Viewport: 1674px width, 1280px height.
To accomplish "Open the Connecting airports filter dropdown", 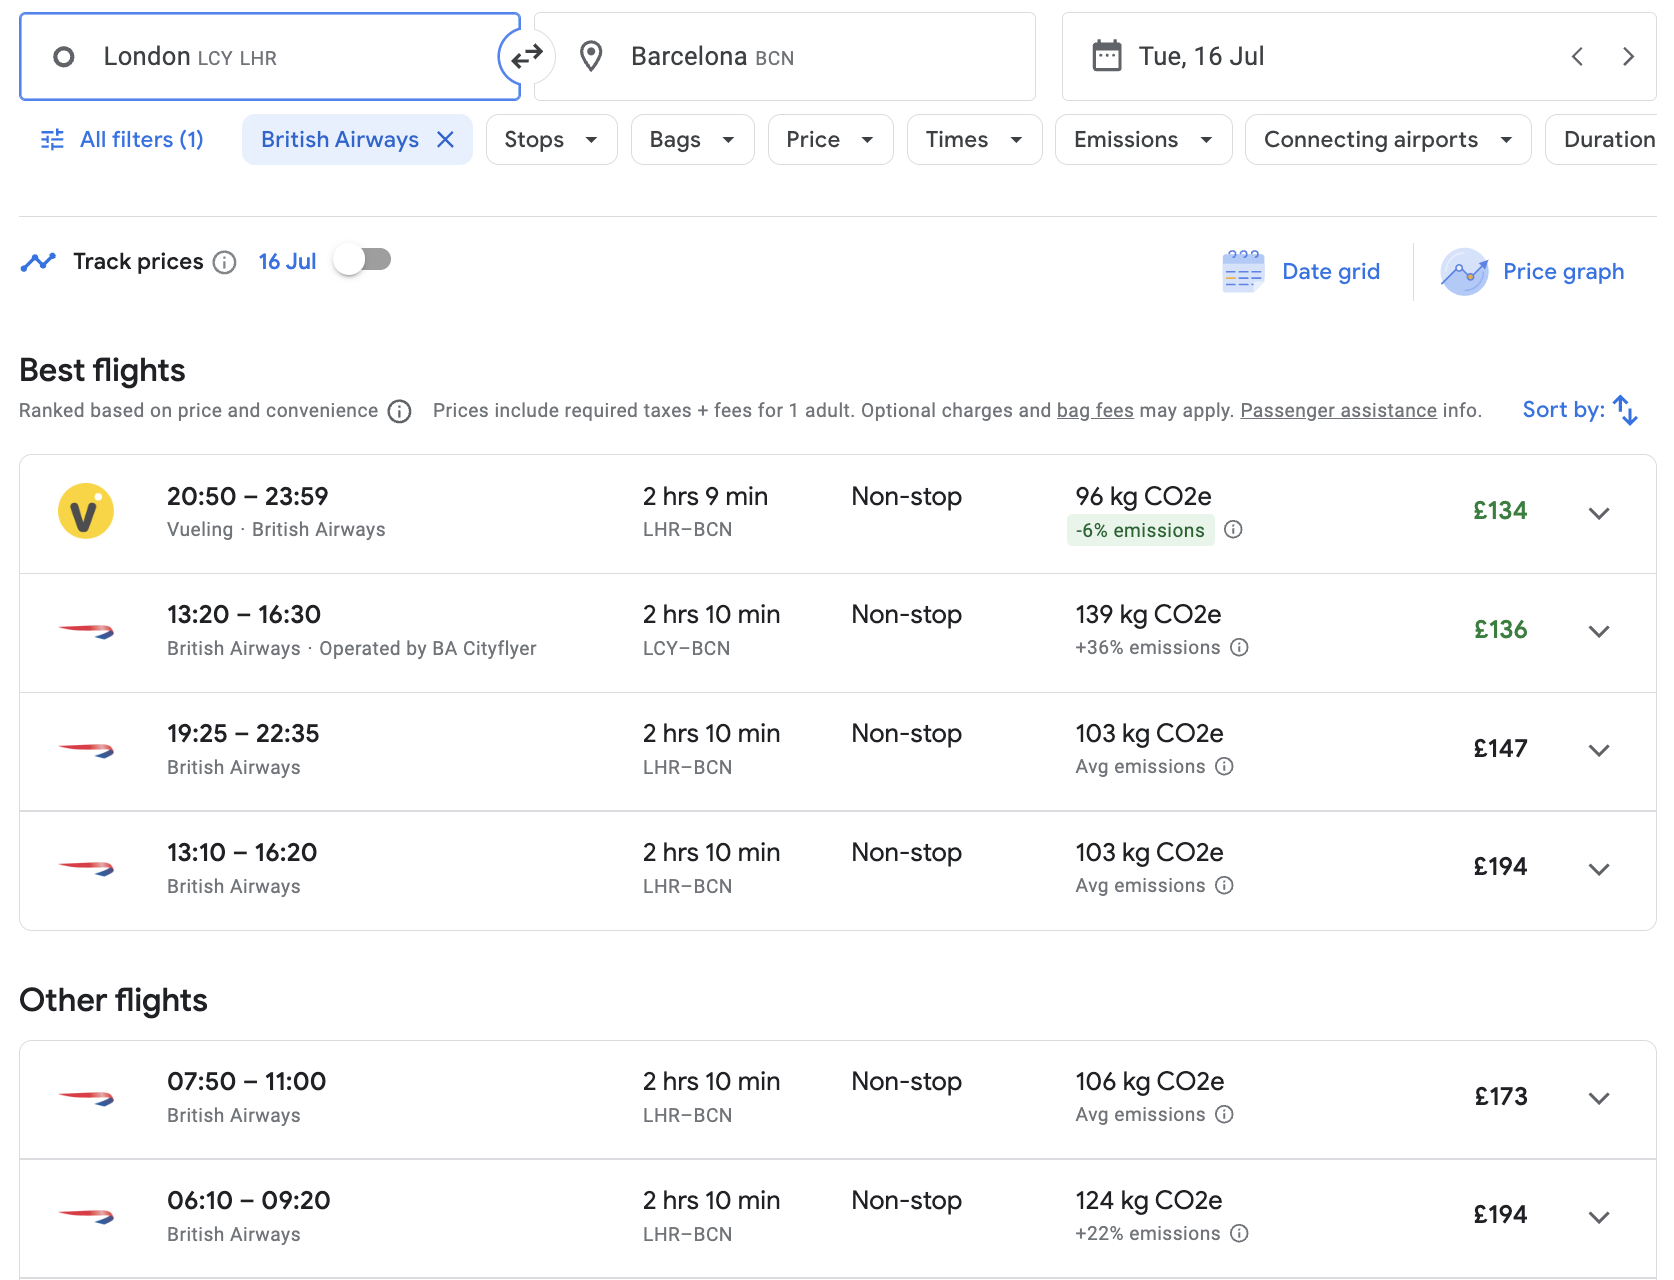I will coord(1388,140).
